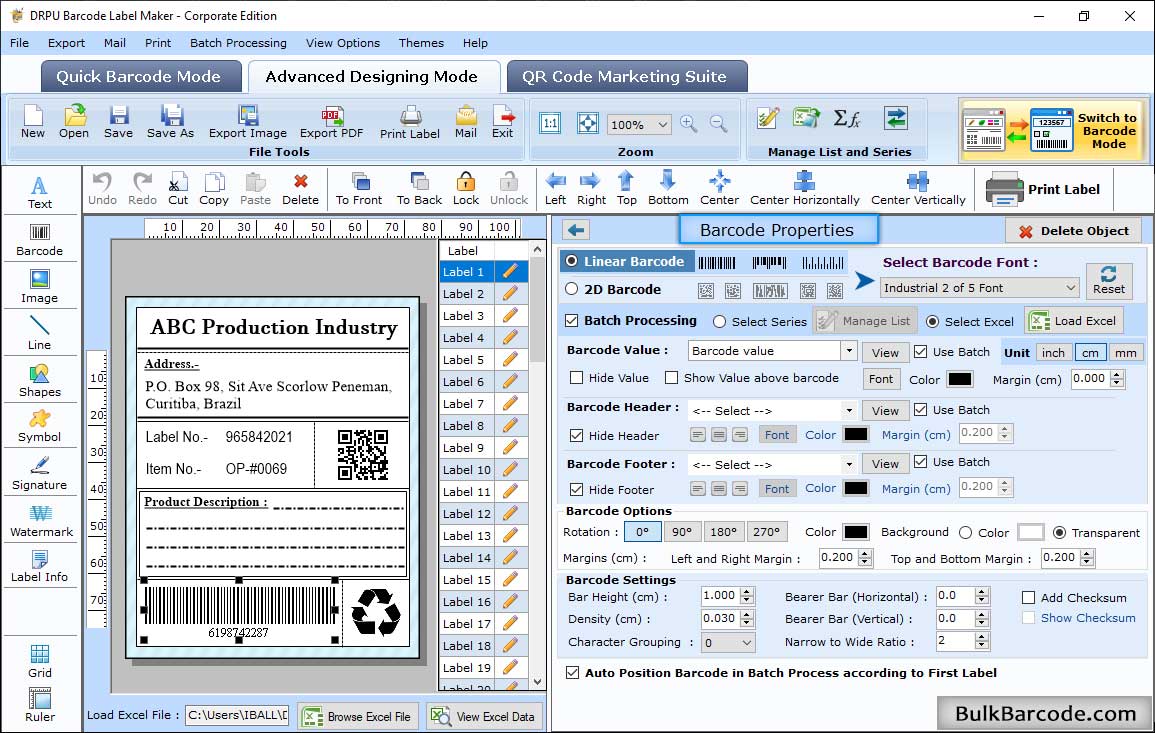Open the Shapes tool
The height and width of the screenshot is (733, 1155).
coord(40,381)
